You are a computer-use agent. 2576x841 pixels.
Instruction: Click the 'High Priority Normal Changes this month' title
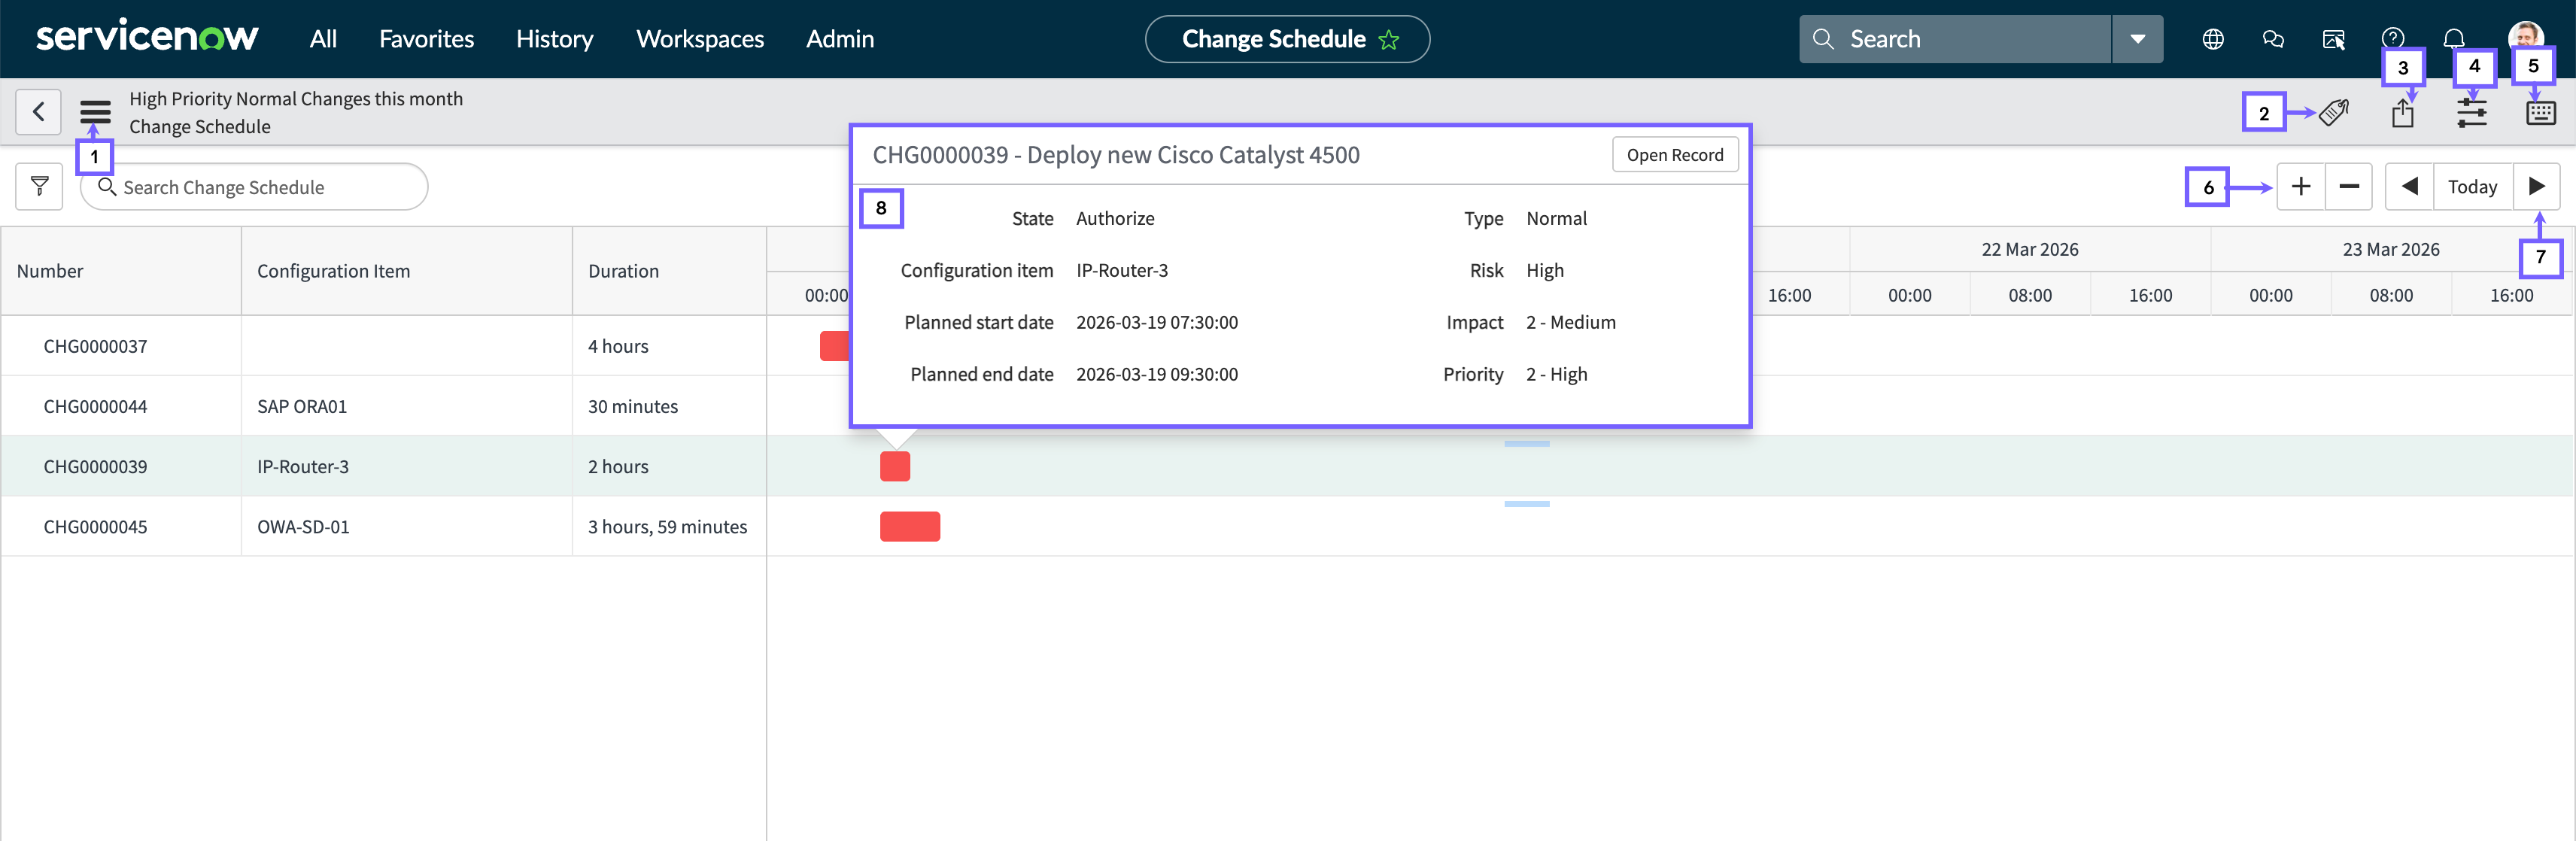coord(296,98)
